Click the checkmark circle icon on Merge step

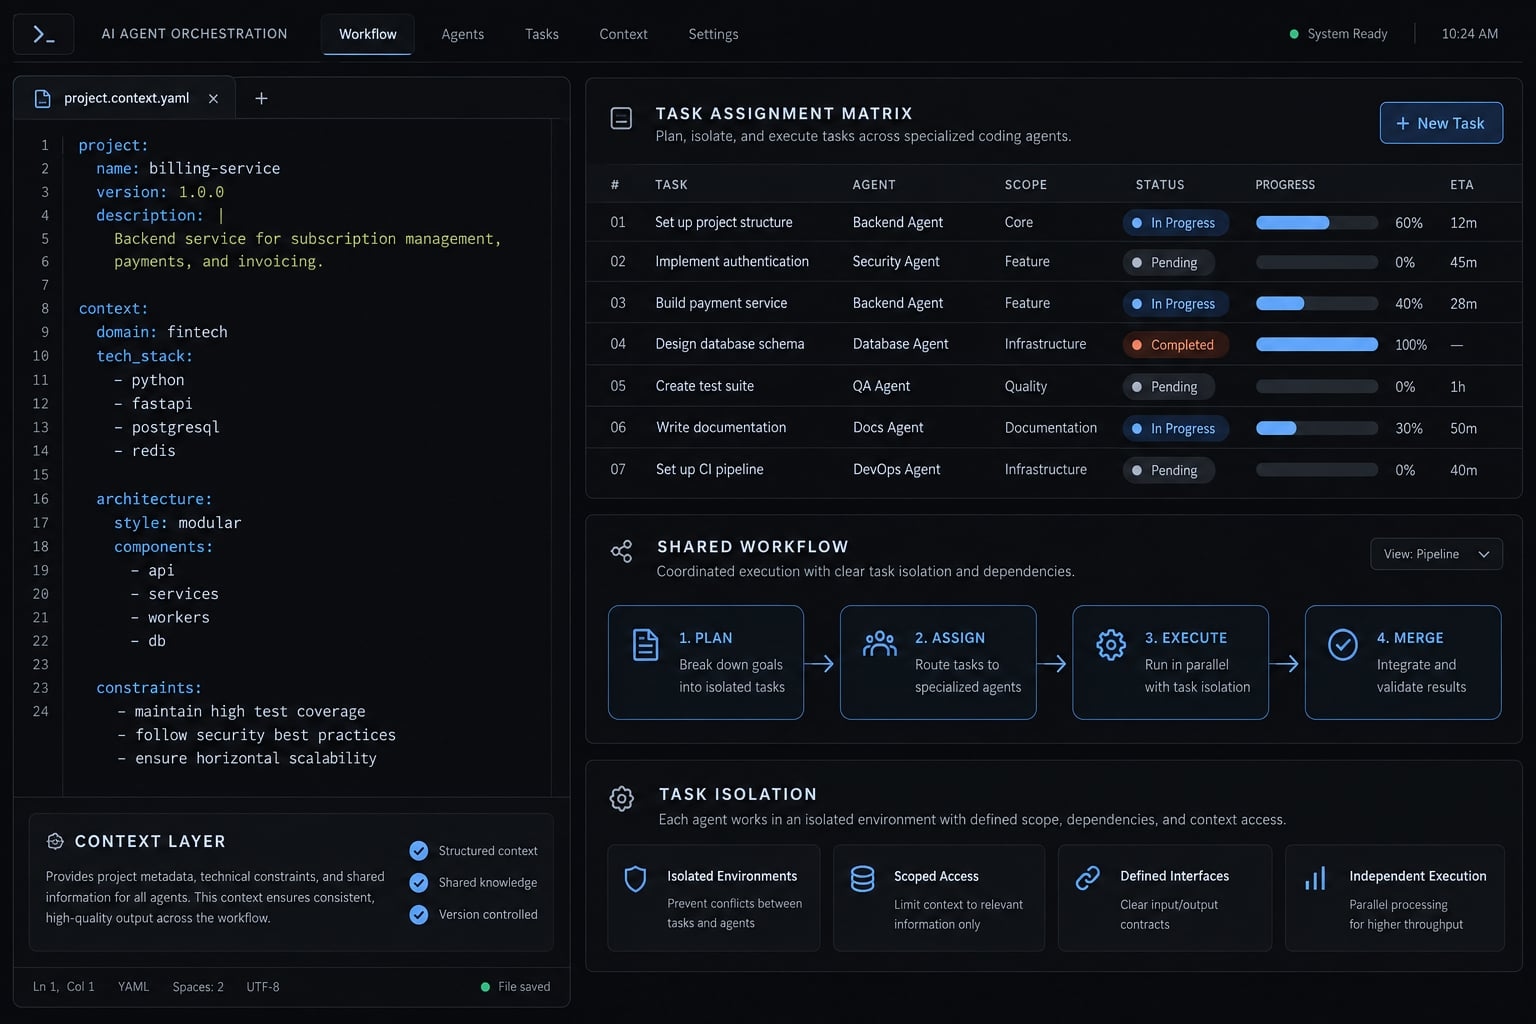[x=1342, y=645]
